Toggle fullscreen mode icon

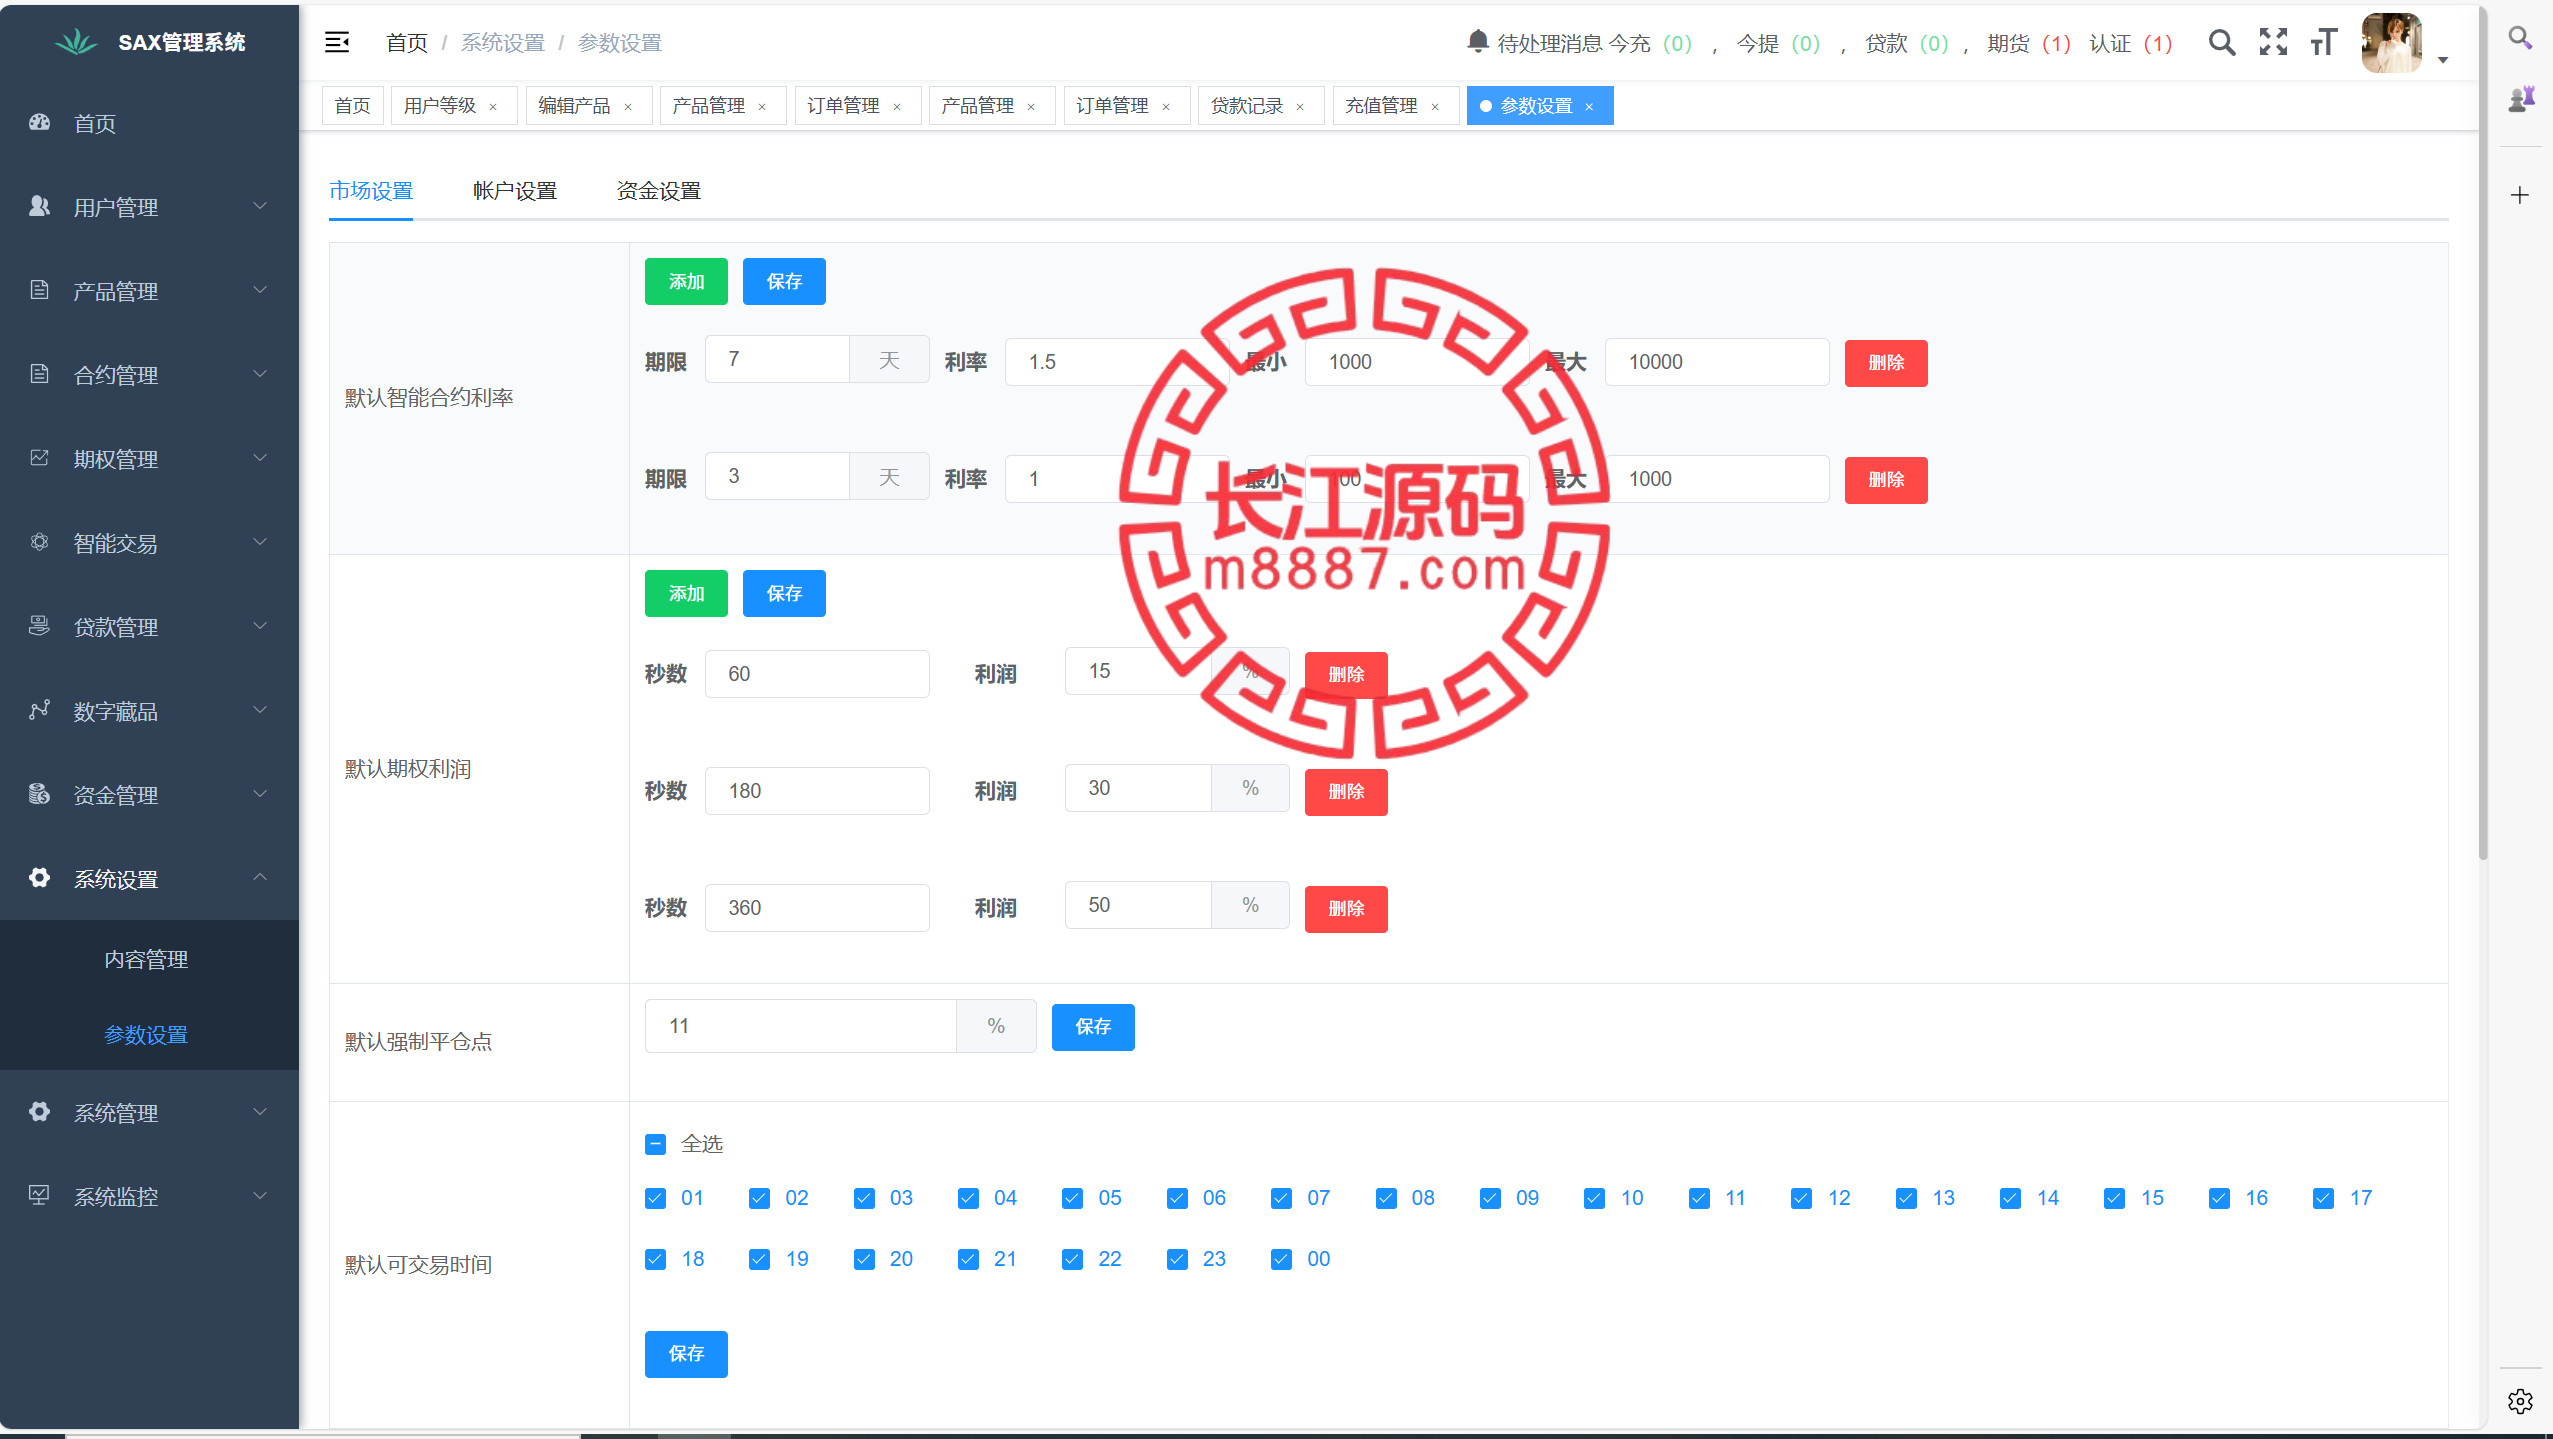point(2273,42)
